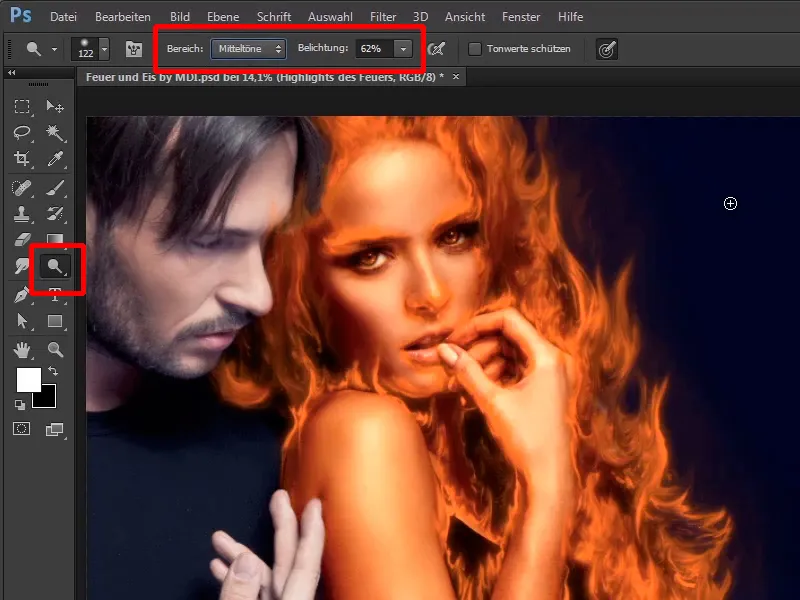Select the Path Selection tool
This screenshot has height=600, width=800.
21,321
